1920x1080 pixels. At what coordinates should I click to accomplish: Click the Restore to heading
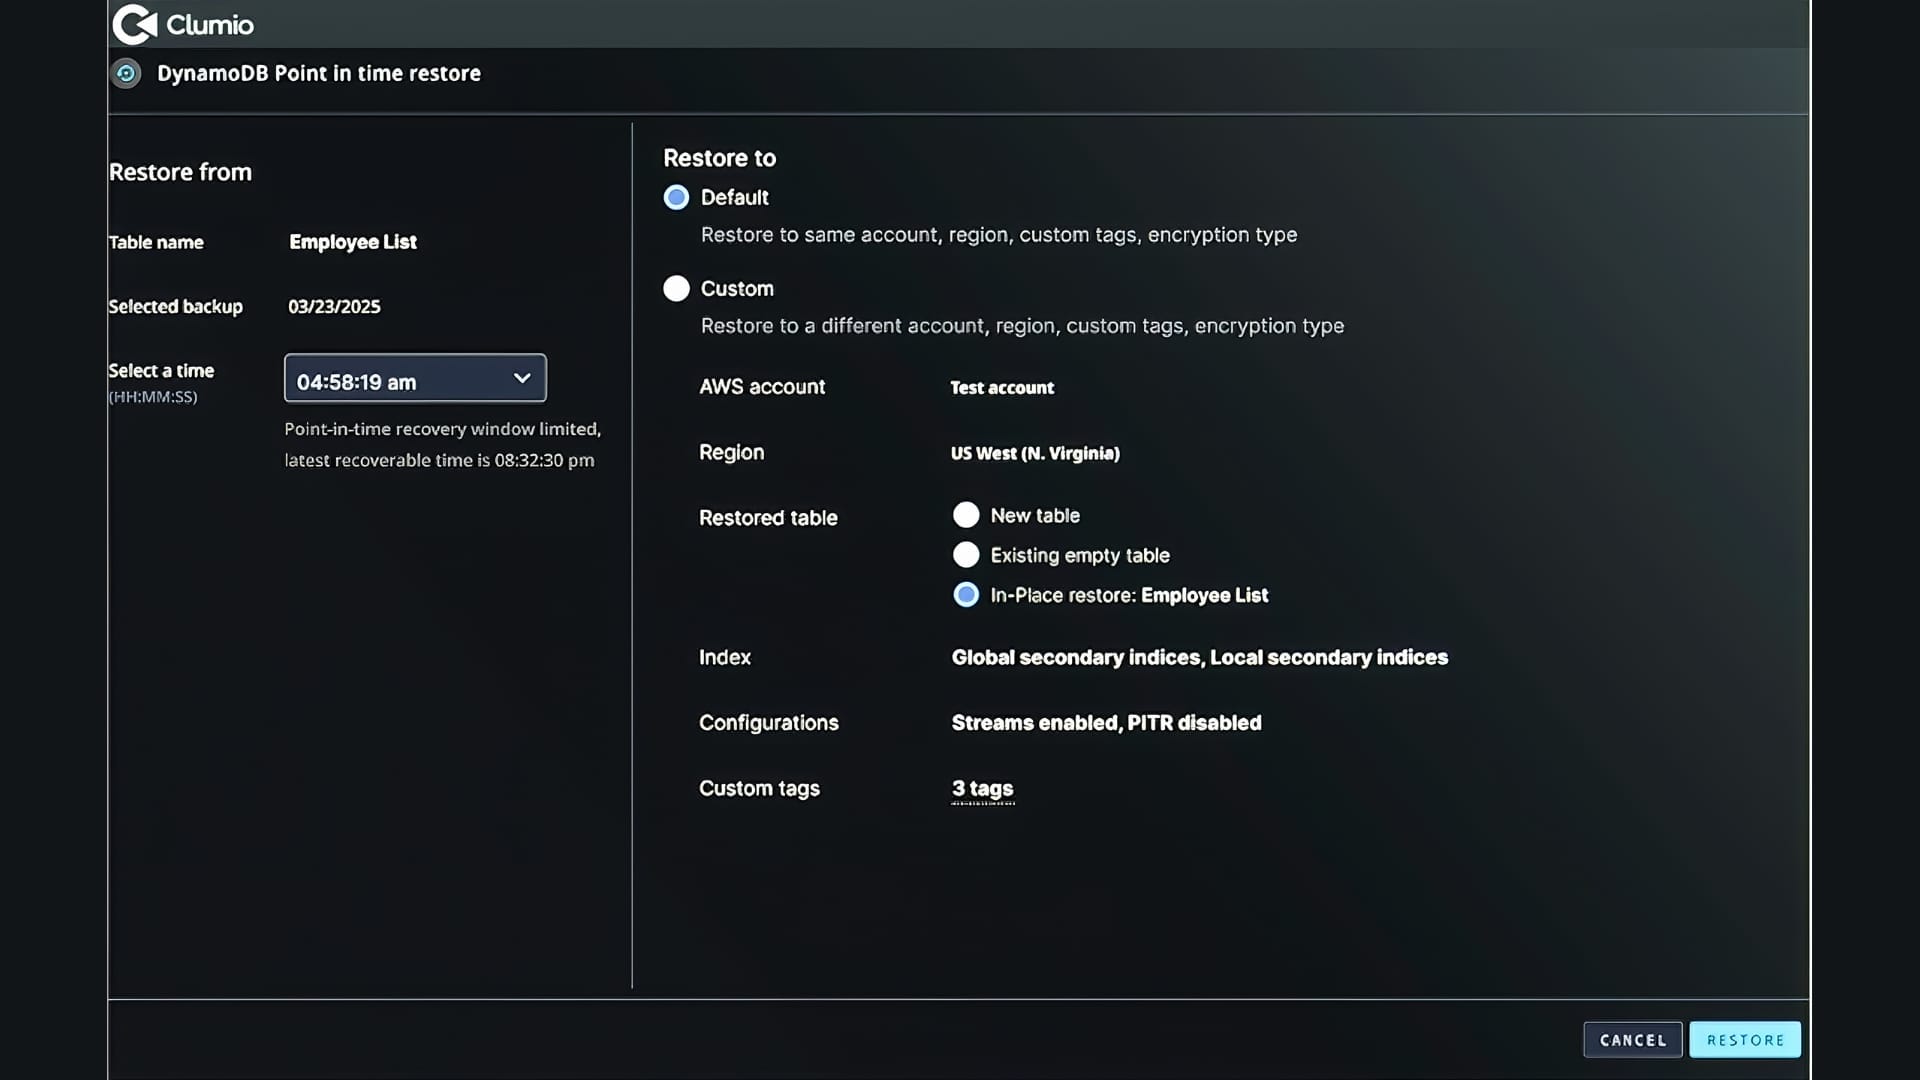pyautogui.click(x=720, y=158)
